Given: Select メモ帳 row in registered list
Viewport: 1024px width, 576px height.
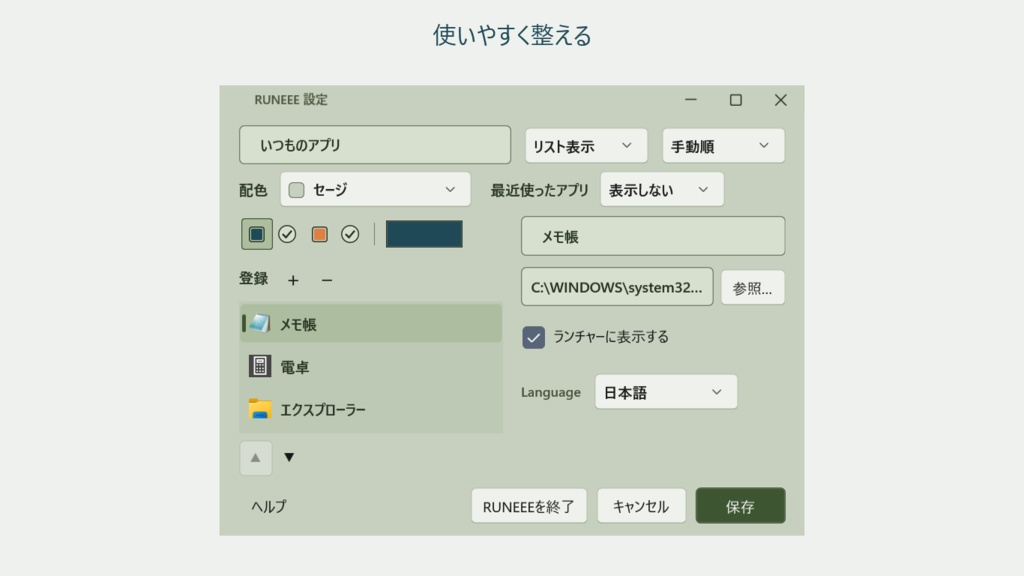Looking at the screenshot, I should point(371,323).
